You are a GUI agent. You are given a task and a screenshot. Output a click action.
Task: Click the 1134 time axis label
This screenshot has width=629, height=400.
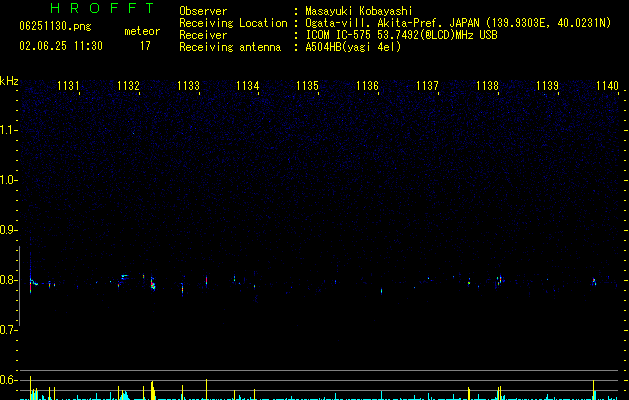pos(248,86)
